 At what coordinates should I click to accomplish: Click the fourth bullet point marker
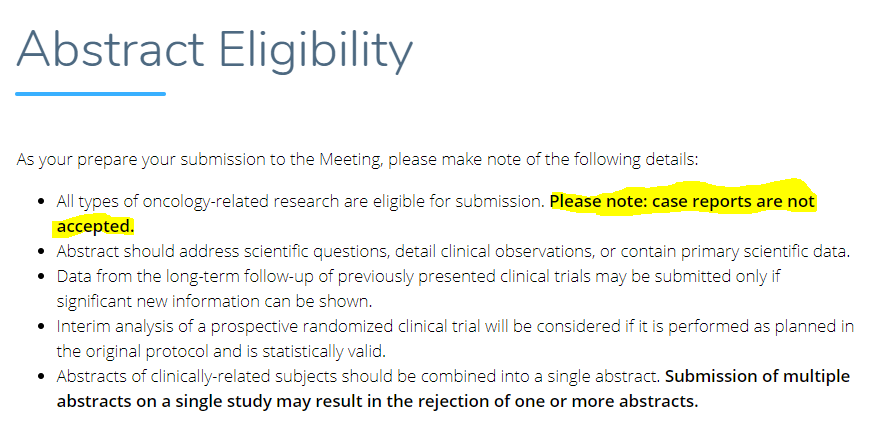(40, 326)
